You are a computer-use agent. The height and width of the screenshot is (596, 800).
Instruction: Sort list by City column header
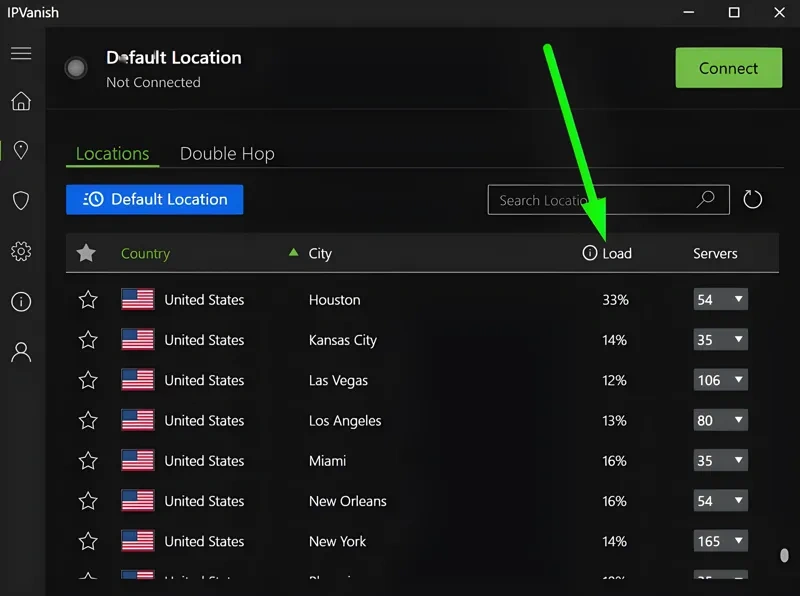[320, 254]
